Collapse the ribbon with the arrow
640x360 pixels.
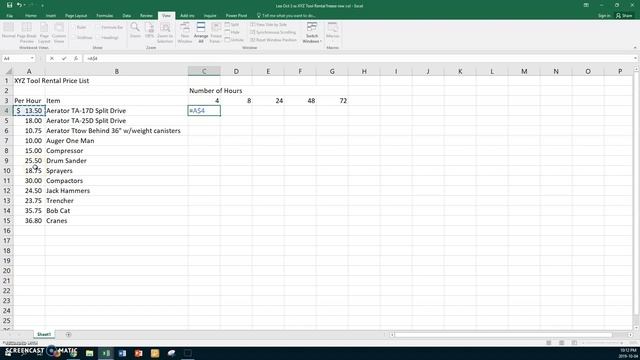[x=635, y=48]
